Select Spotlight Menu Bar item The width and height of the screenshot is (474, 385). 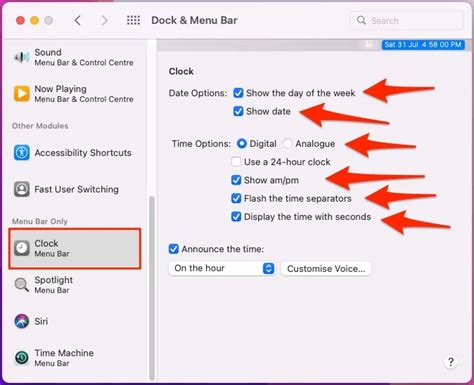tap(75, 285)
